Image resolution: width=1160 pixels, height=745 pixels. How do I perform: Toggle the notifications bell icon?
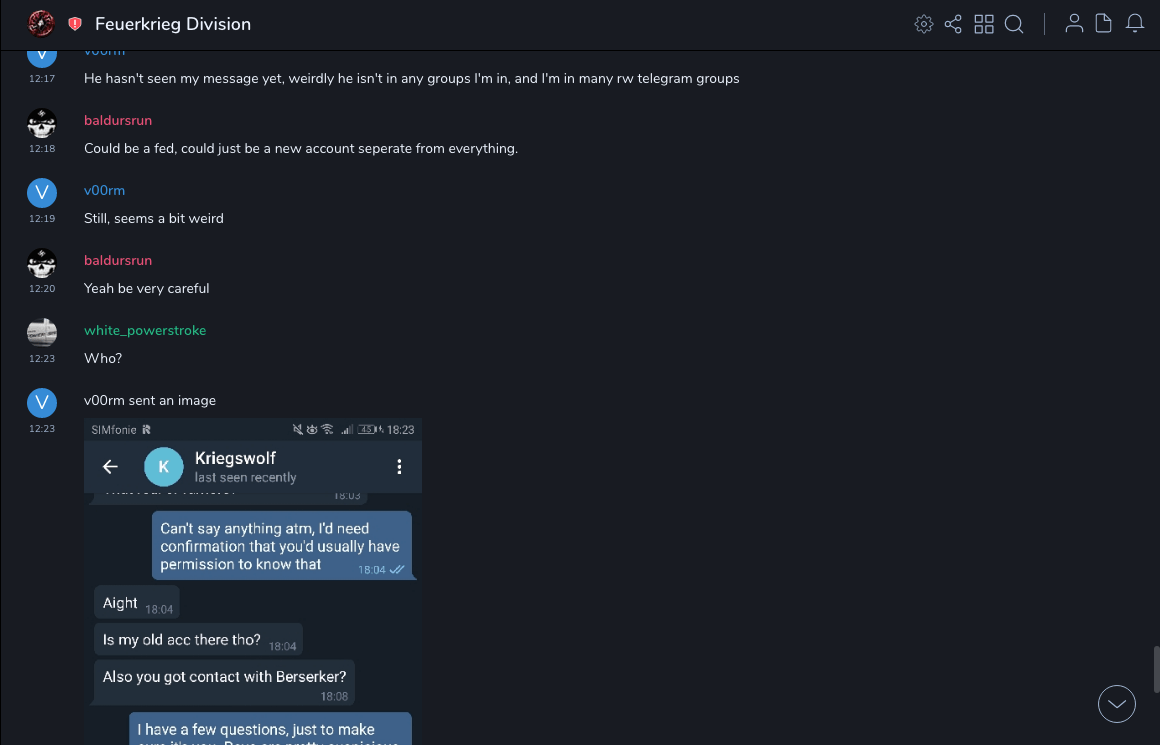pos(1134,24)
